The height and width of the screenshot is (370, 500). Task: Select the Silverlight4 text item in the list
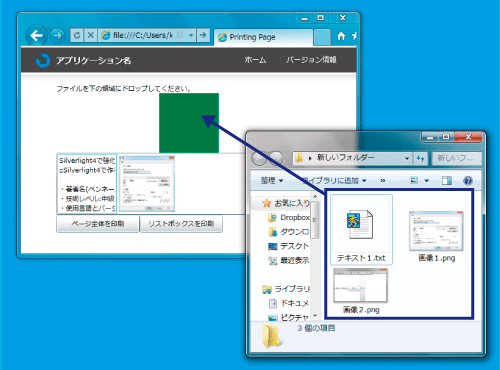click(87, 184)
